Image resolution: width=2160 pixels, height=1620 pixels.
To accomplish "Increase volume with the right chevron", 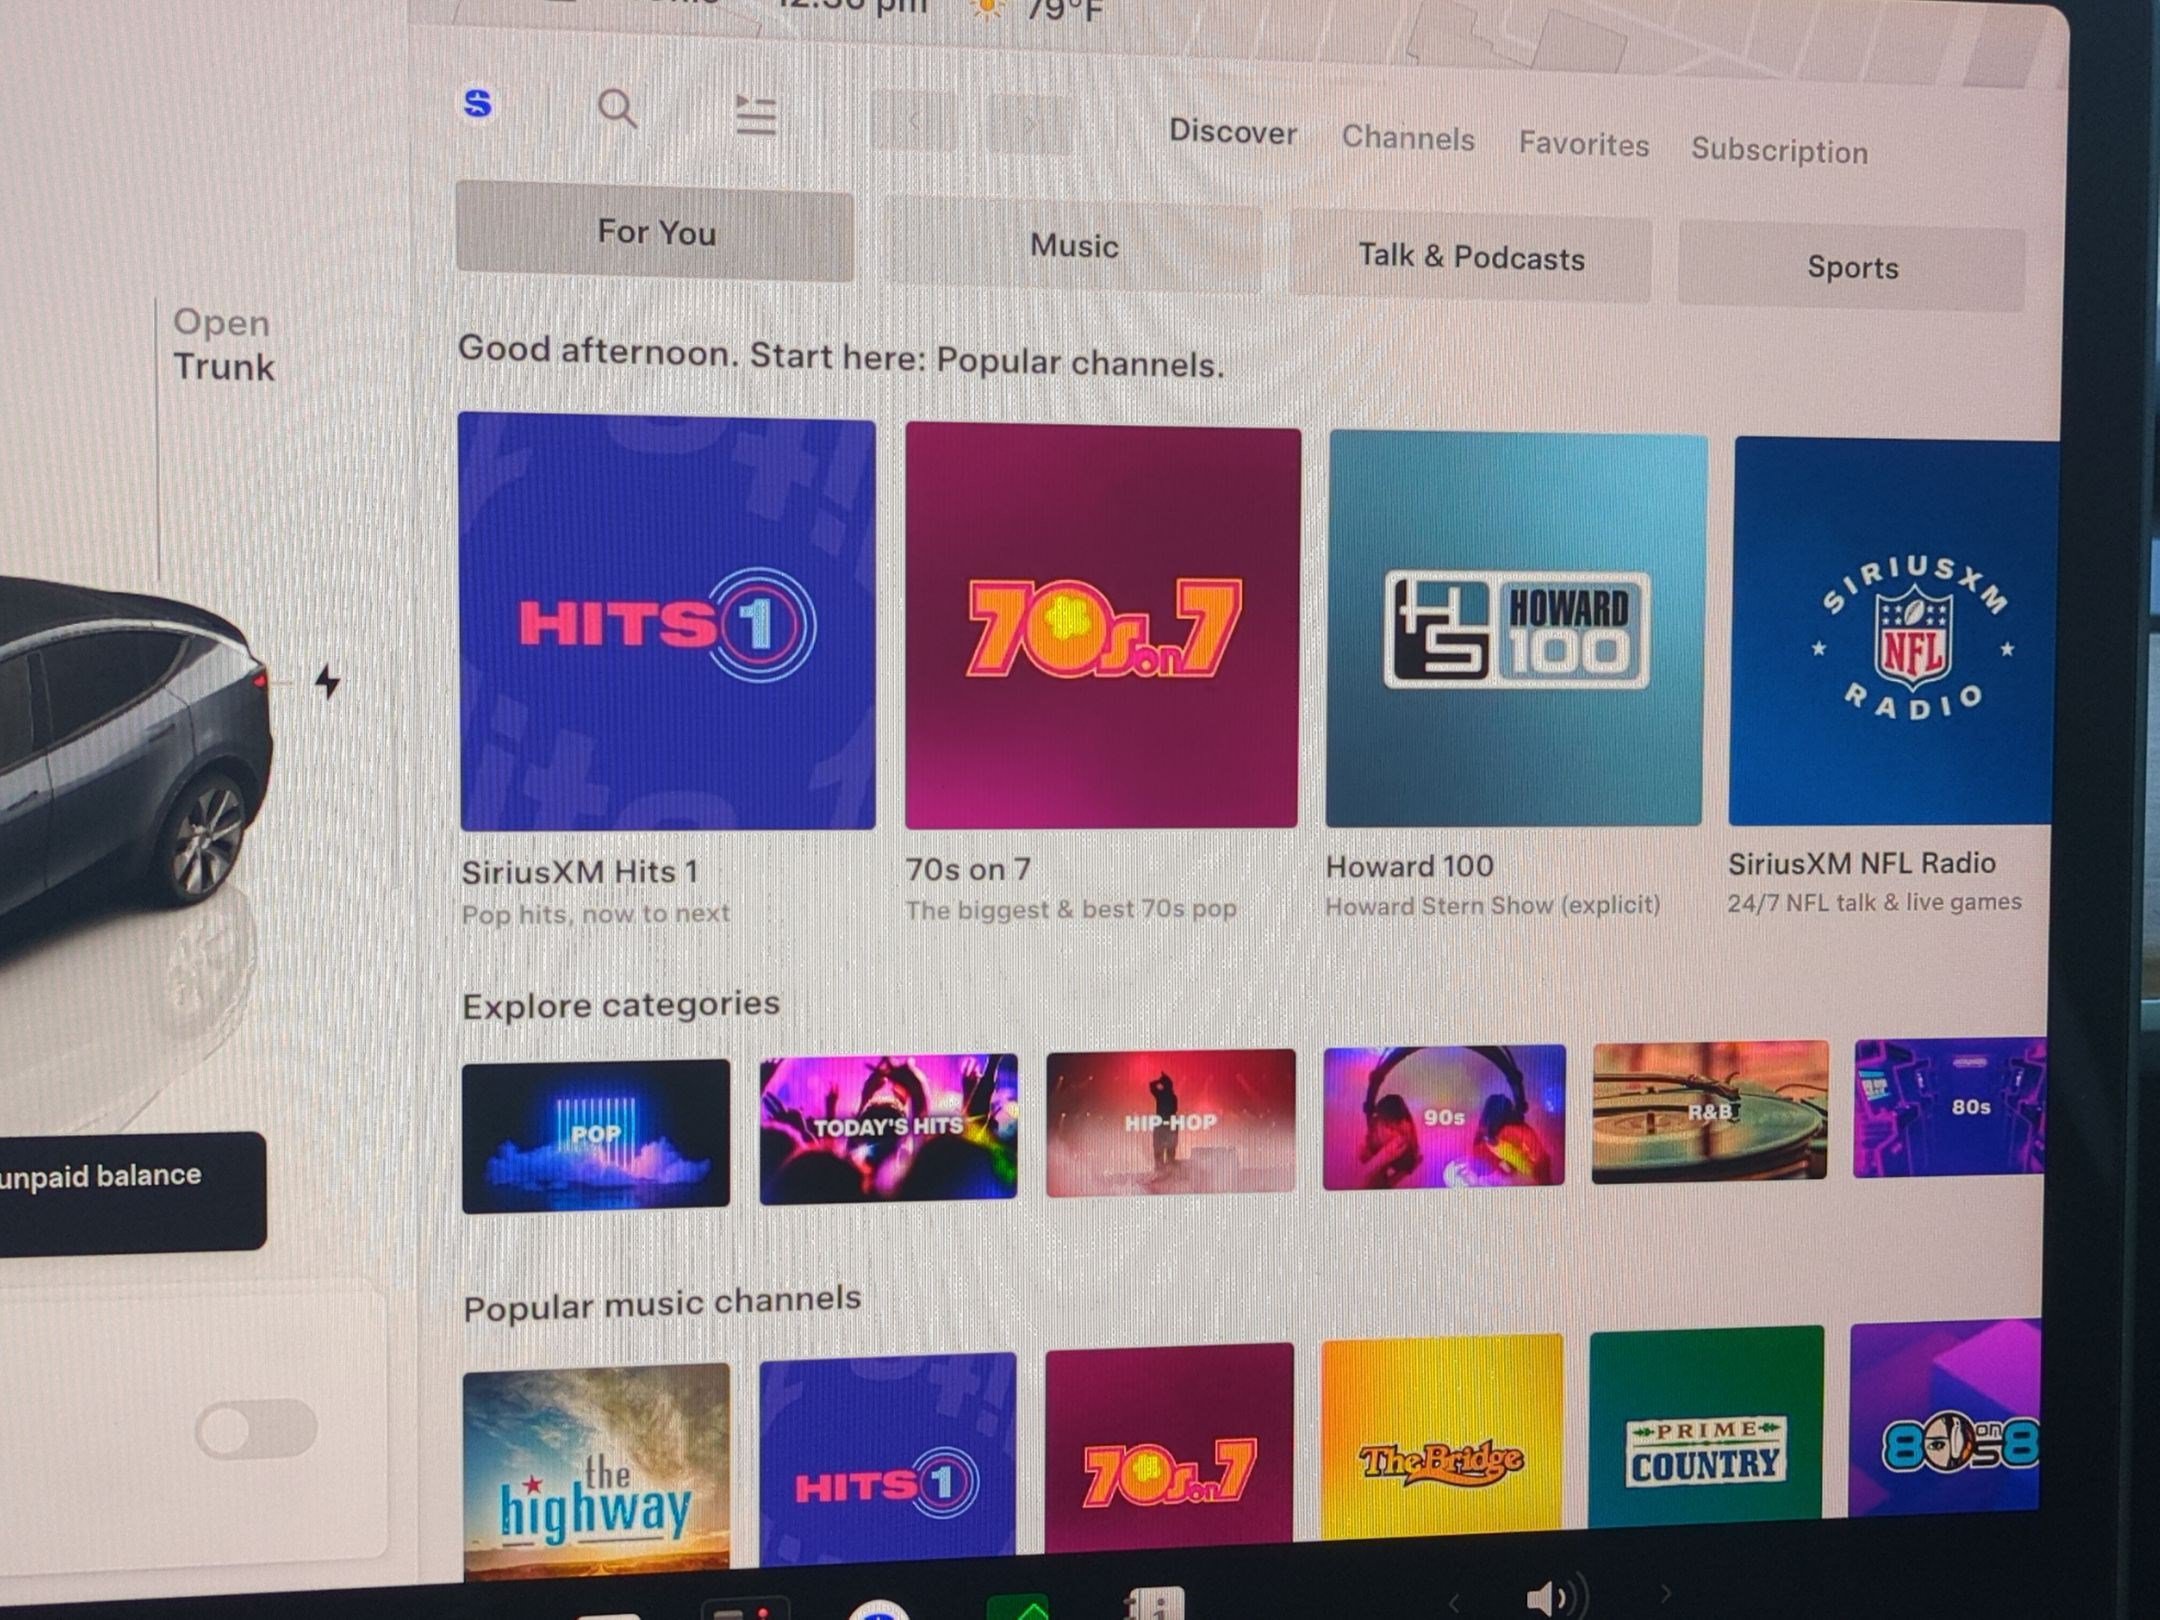I will (1666, 1592).
